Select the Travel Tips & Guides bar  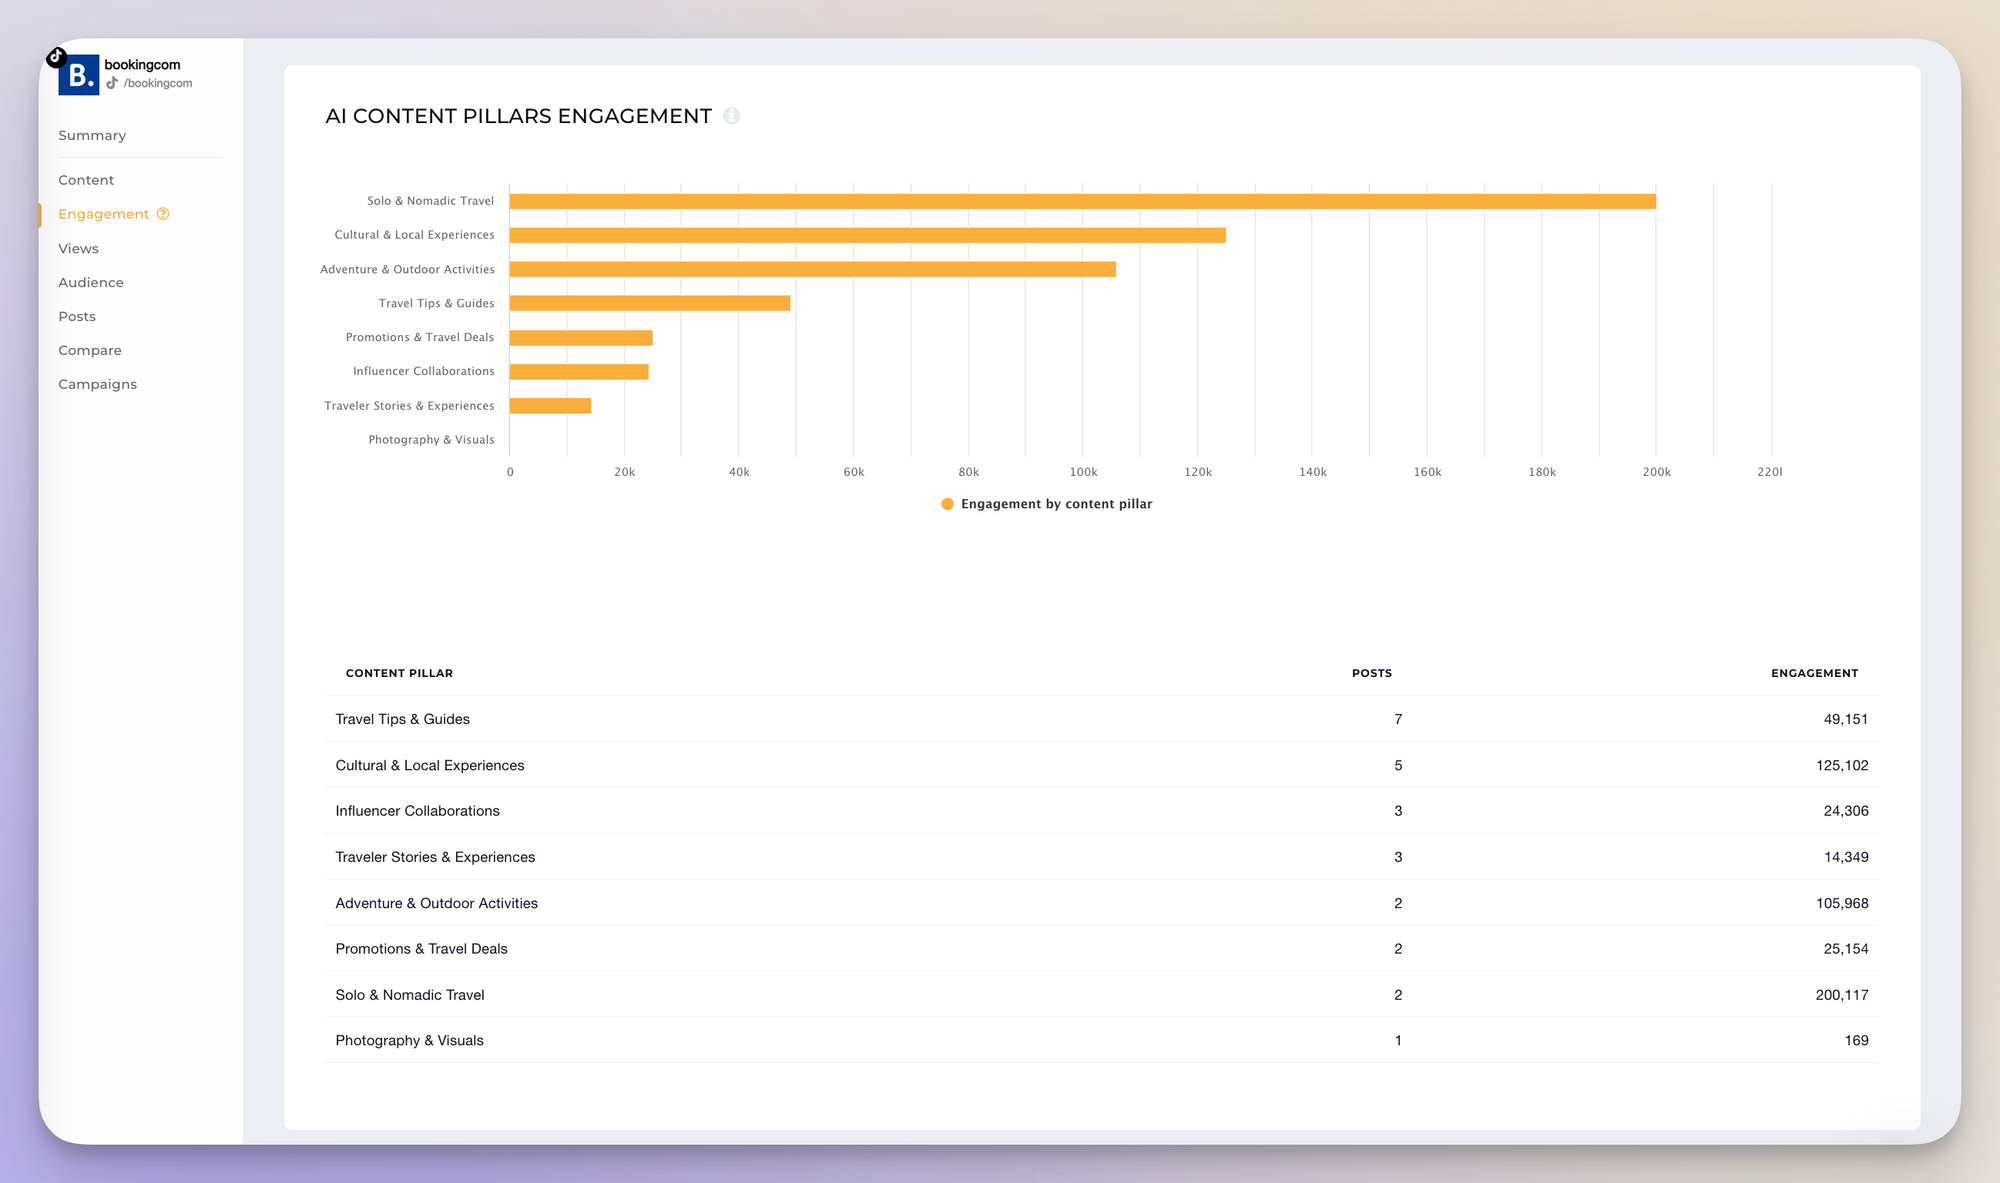click(x=650, y=303)
